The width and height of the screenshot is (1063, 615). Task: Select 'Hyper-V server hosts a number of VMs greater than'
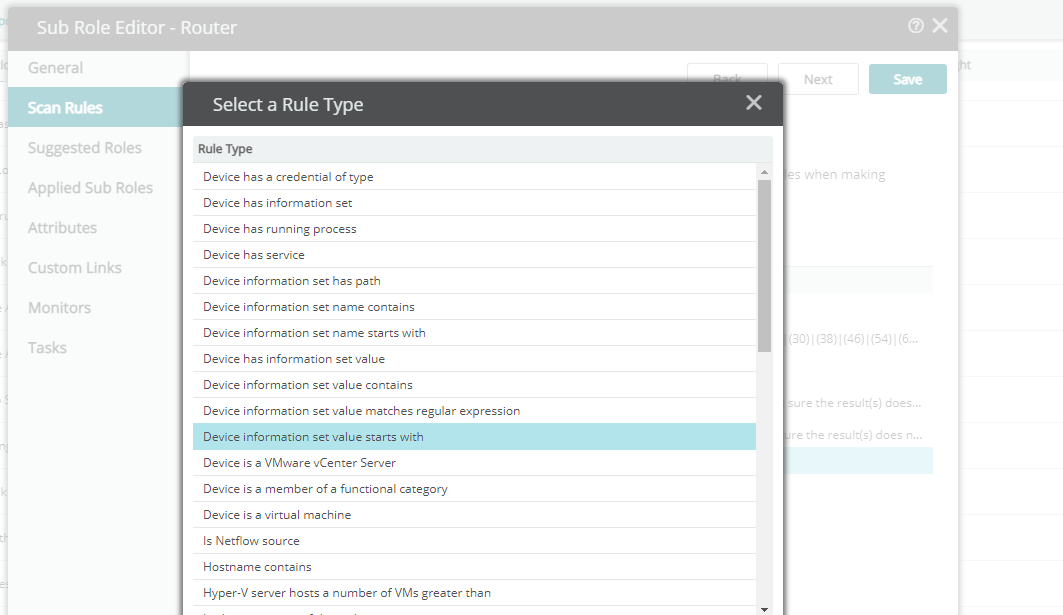475,593
